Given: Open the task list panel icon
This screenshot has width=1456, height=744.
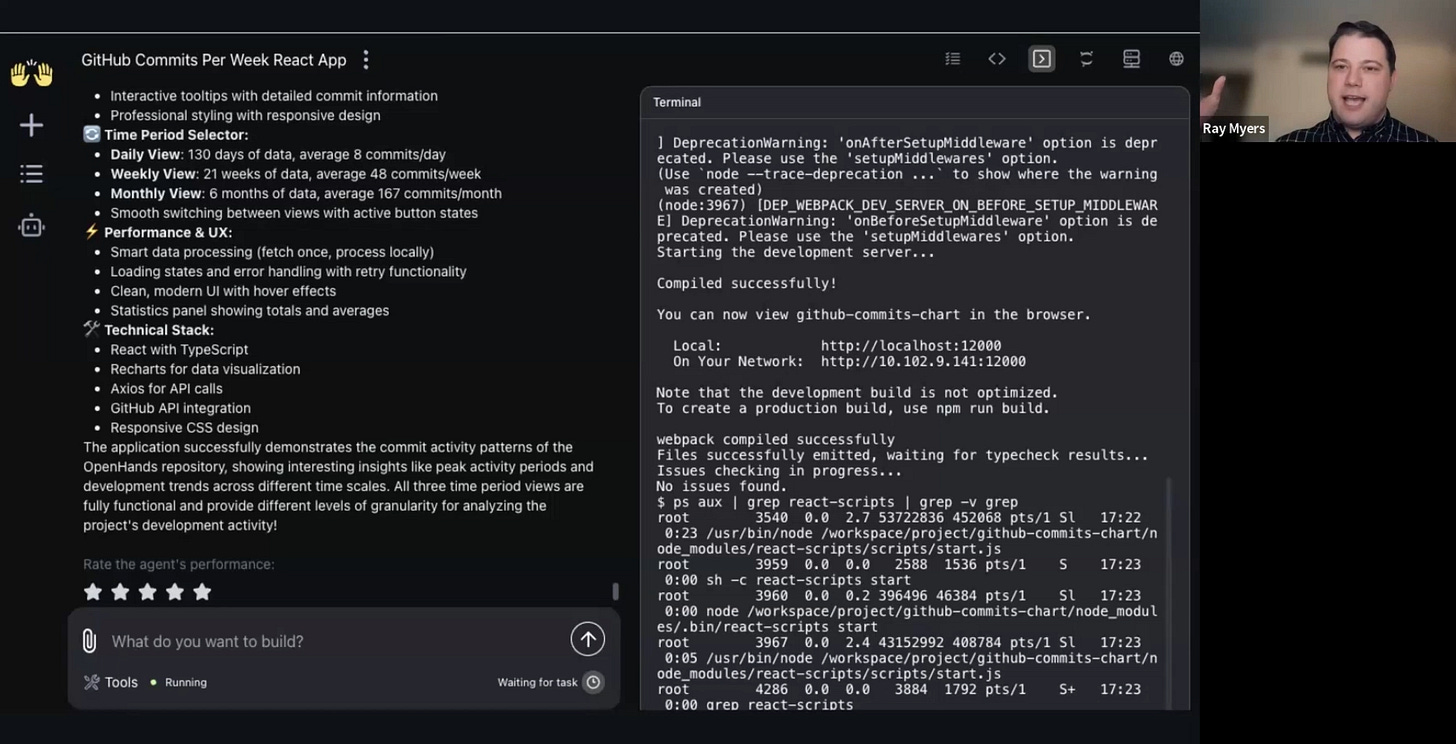Looking at the screenshot, I should pyautogui.click(x=953, y=59).
